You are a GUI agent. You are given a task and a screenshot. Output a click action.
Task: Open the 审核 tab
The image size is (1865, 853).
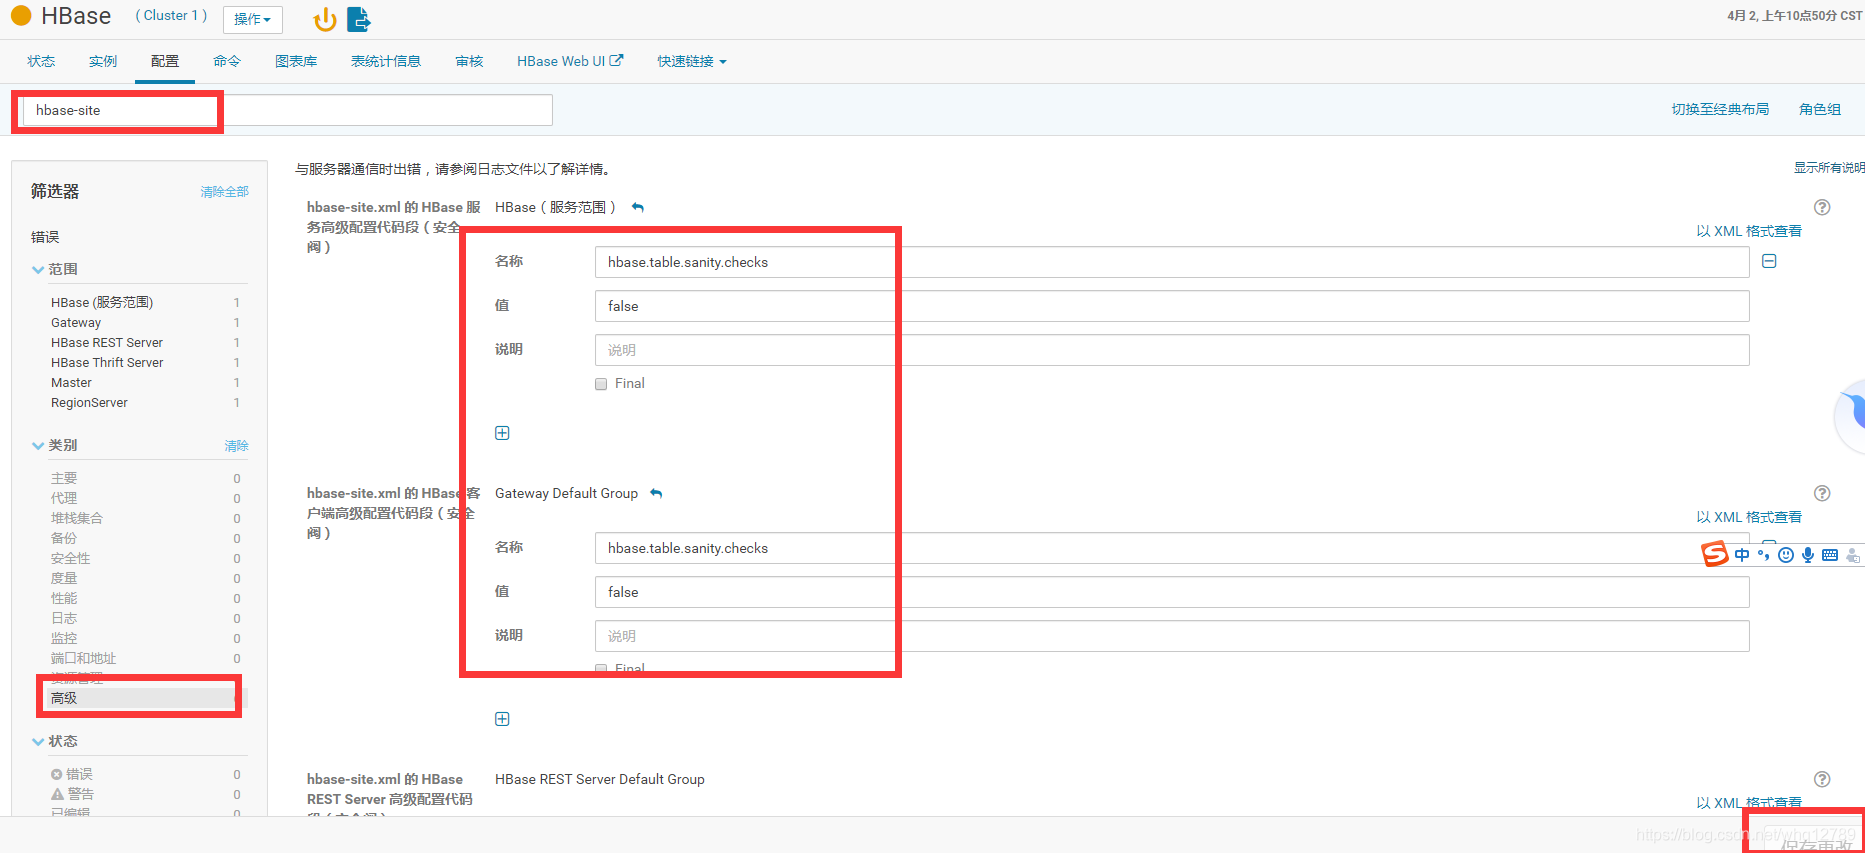pyautogui.click(x=469, y=61)
